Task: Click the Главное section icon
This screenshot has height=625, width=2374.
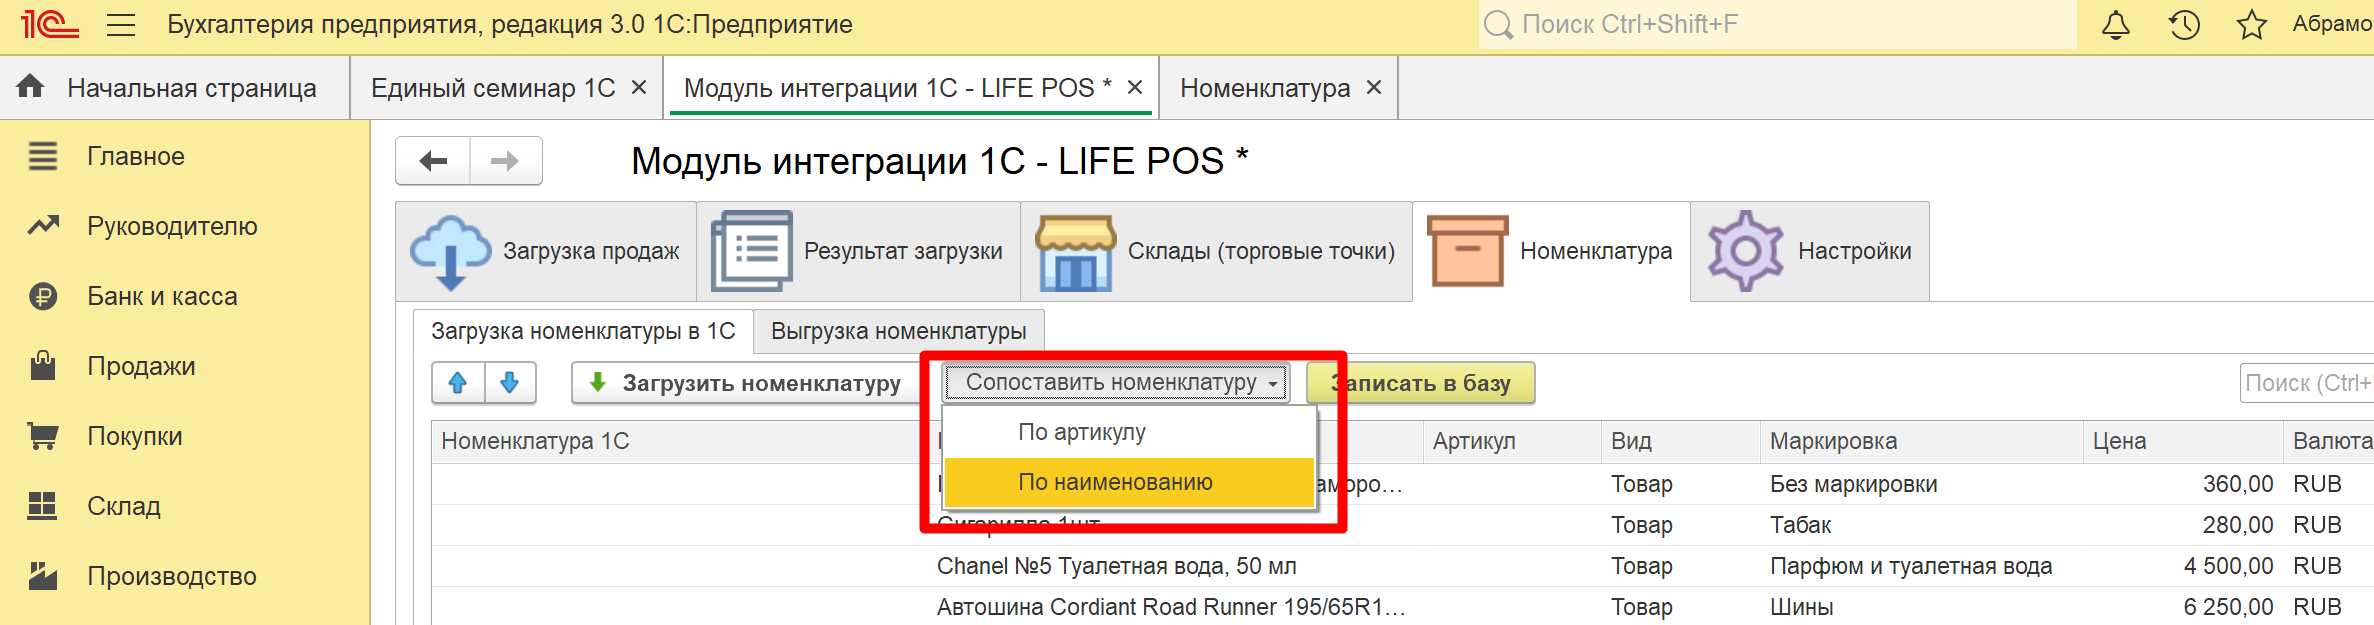Action: coord(43,156)
